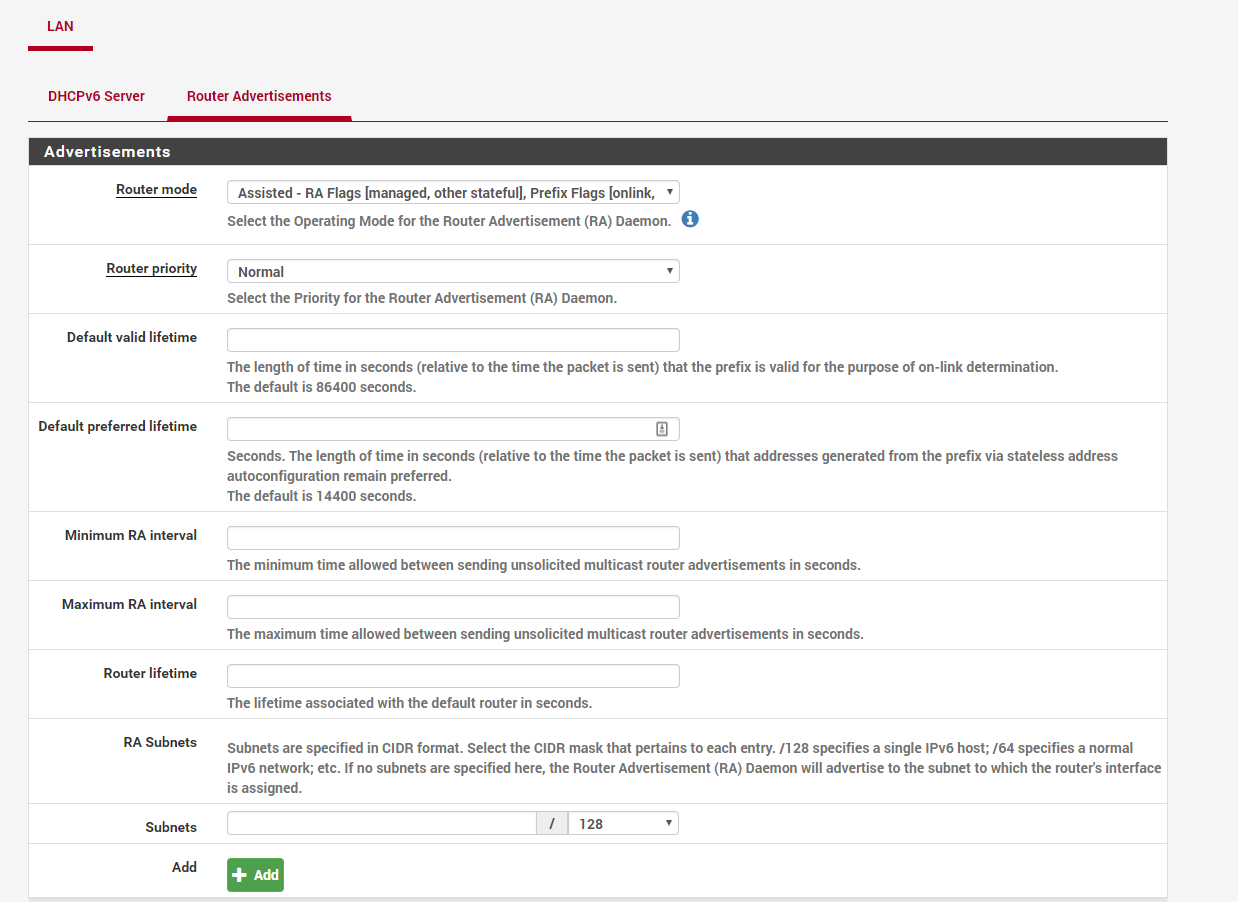
Task: Click the 'The default is 14400 seconds.' text
Action: pyautogui.click(x=322, y=496)
